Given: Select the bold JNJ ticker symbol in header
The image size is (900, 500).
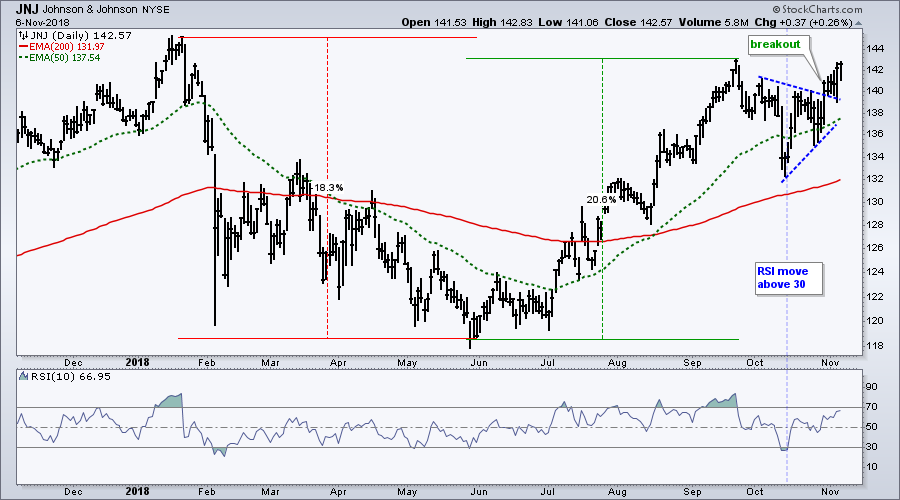Looking at the screenshot, I should pos(27,9).
